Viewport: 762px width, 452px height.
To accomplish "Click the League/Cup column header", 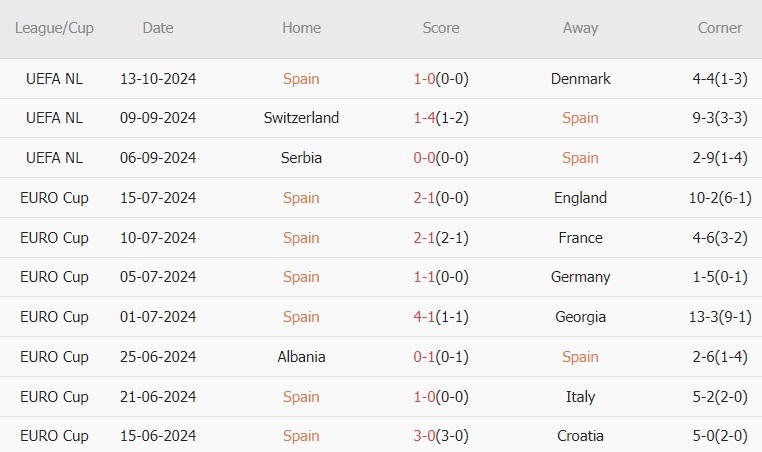I will pyautogui.click(x=55, y=28).
